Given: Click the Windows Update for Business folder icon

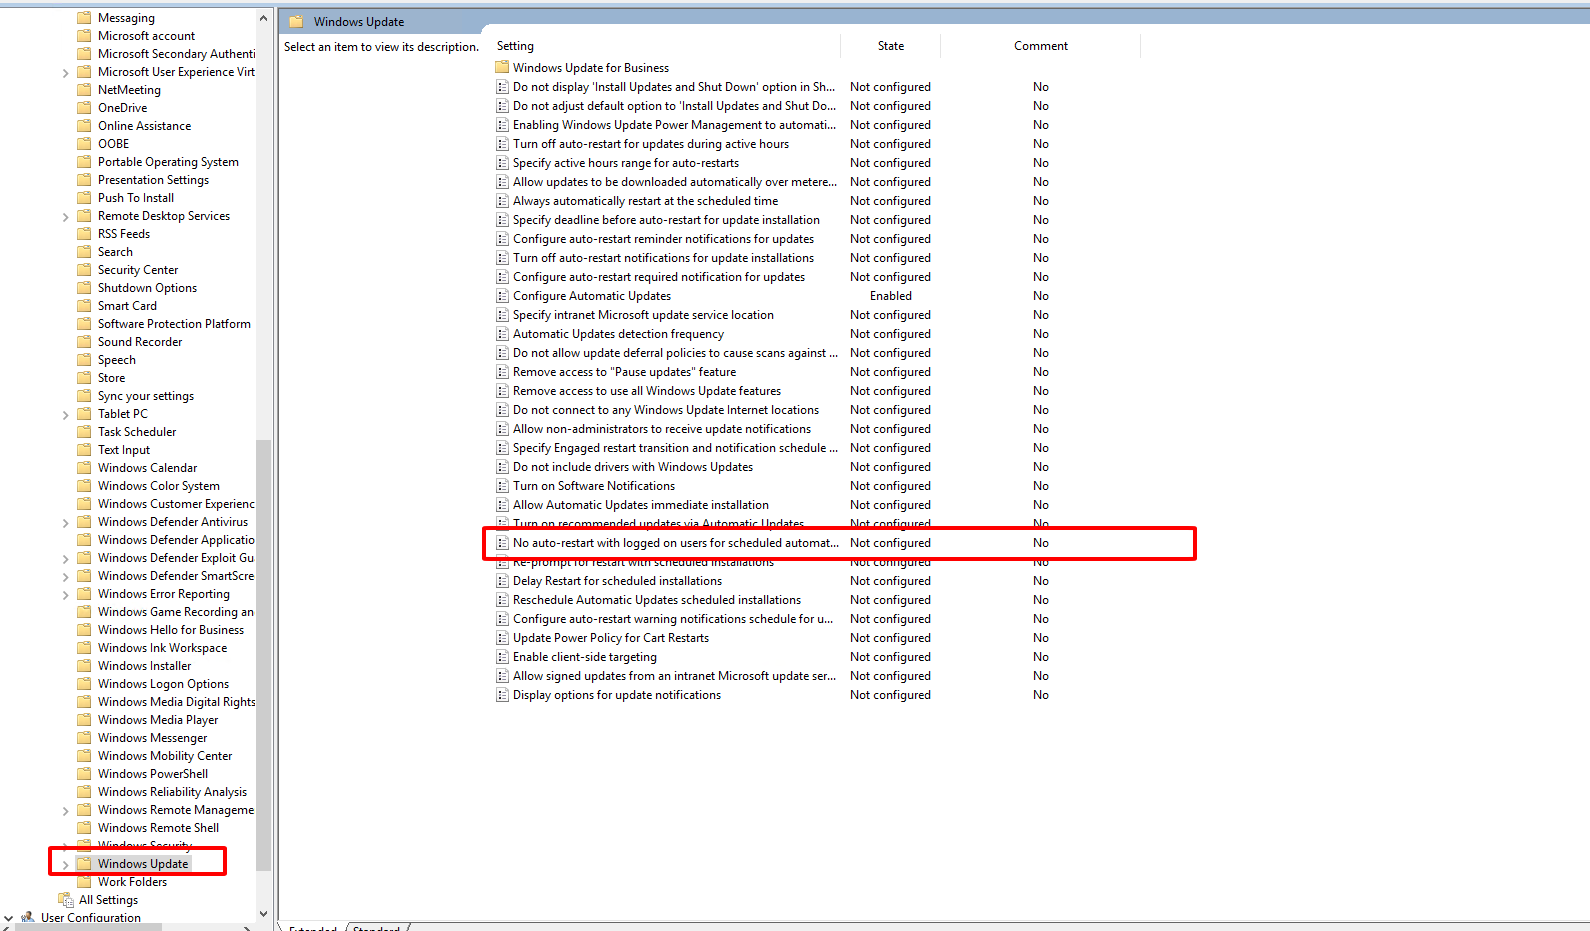Looking at the screenshot, I should (502, 68).
